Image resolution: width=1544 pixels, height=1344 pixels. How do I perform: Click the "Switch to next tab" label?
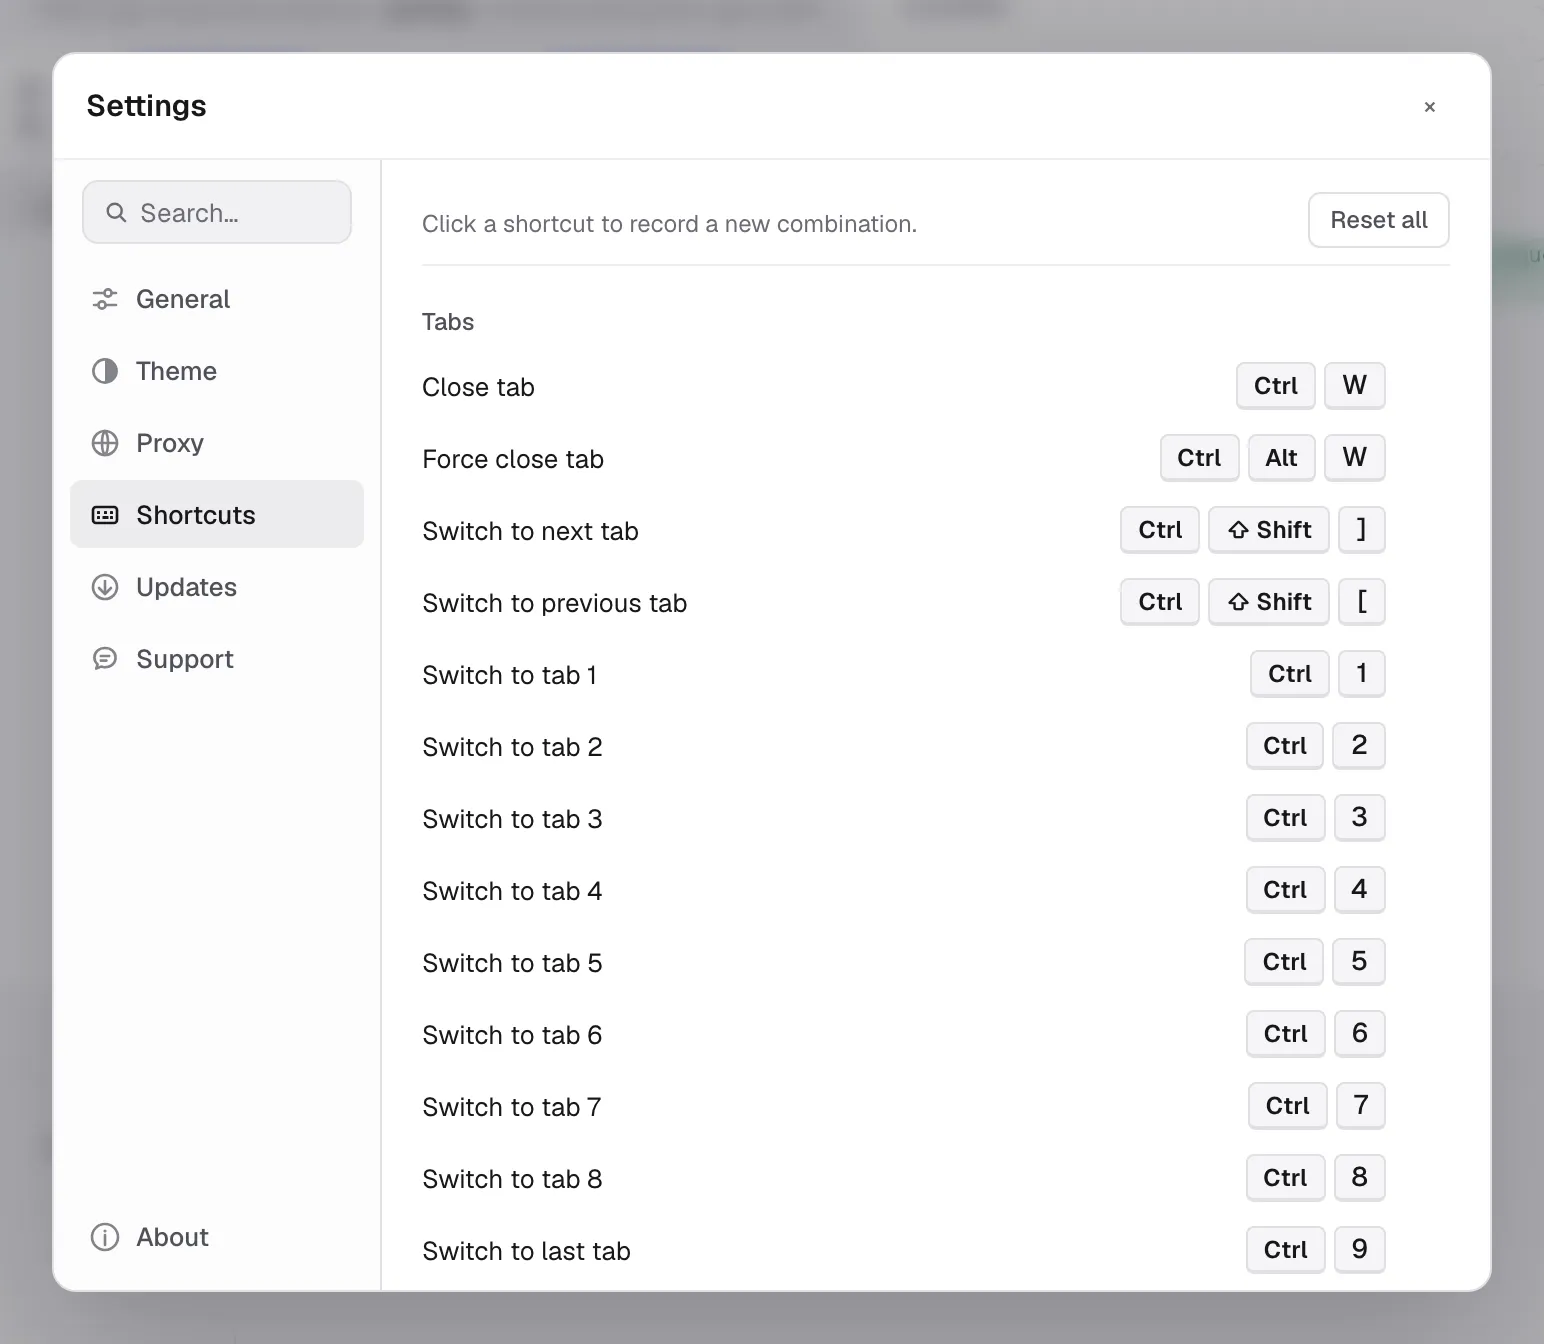click(530, 531)
